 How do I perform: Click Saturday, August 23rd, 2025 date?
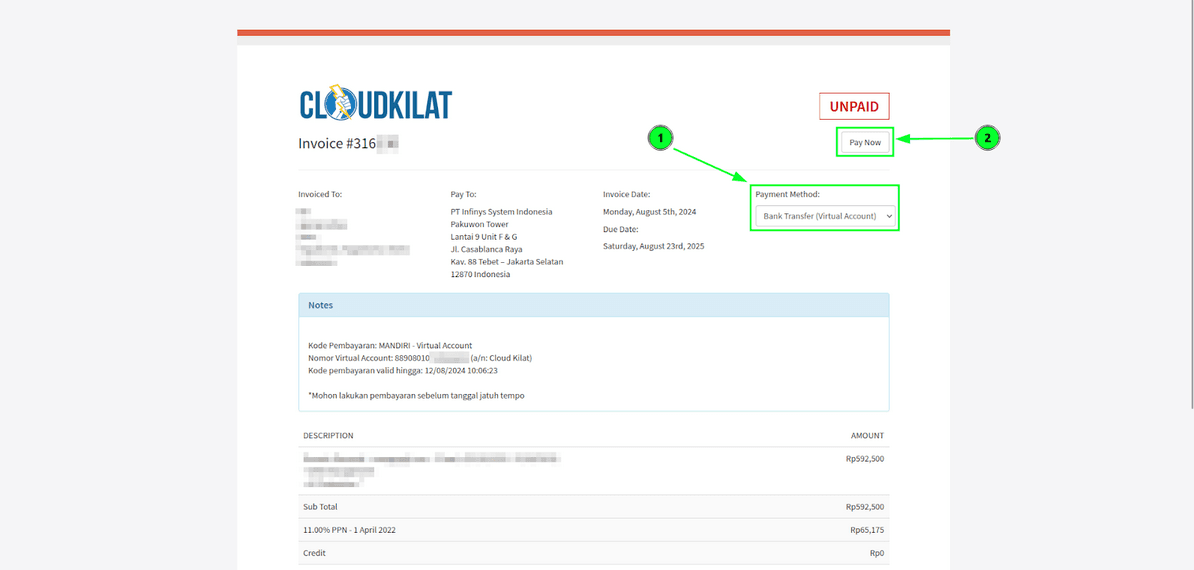(654, 247)
